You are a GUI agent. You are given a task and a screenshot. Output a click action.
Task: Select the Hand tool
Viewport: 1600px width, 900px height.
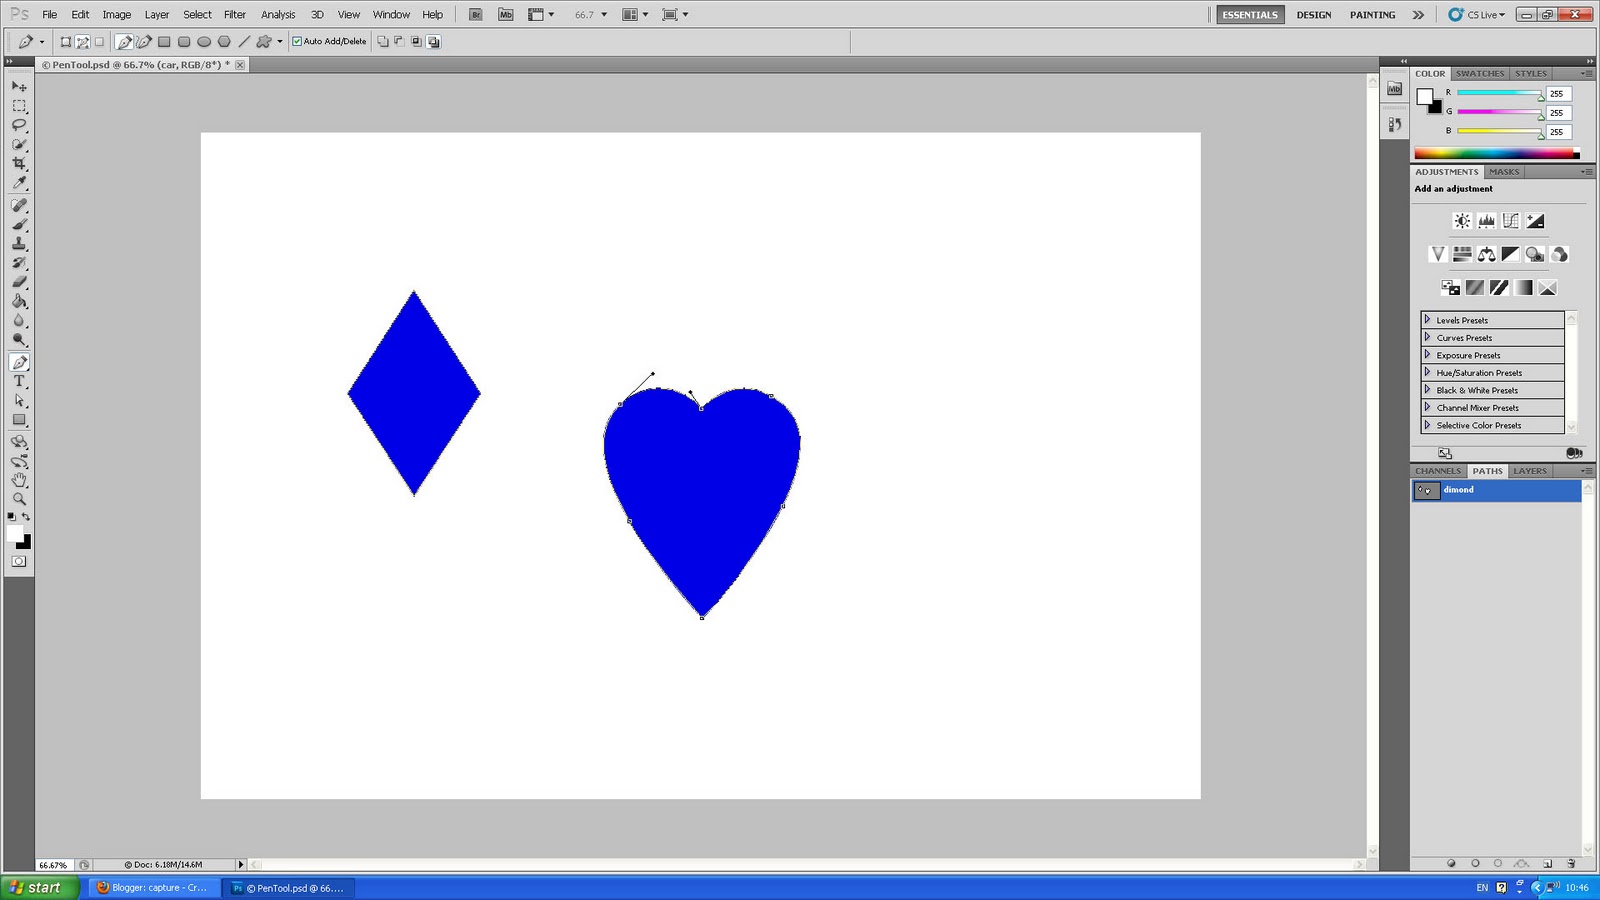pyautogui.click(x=19, y=480)
